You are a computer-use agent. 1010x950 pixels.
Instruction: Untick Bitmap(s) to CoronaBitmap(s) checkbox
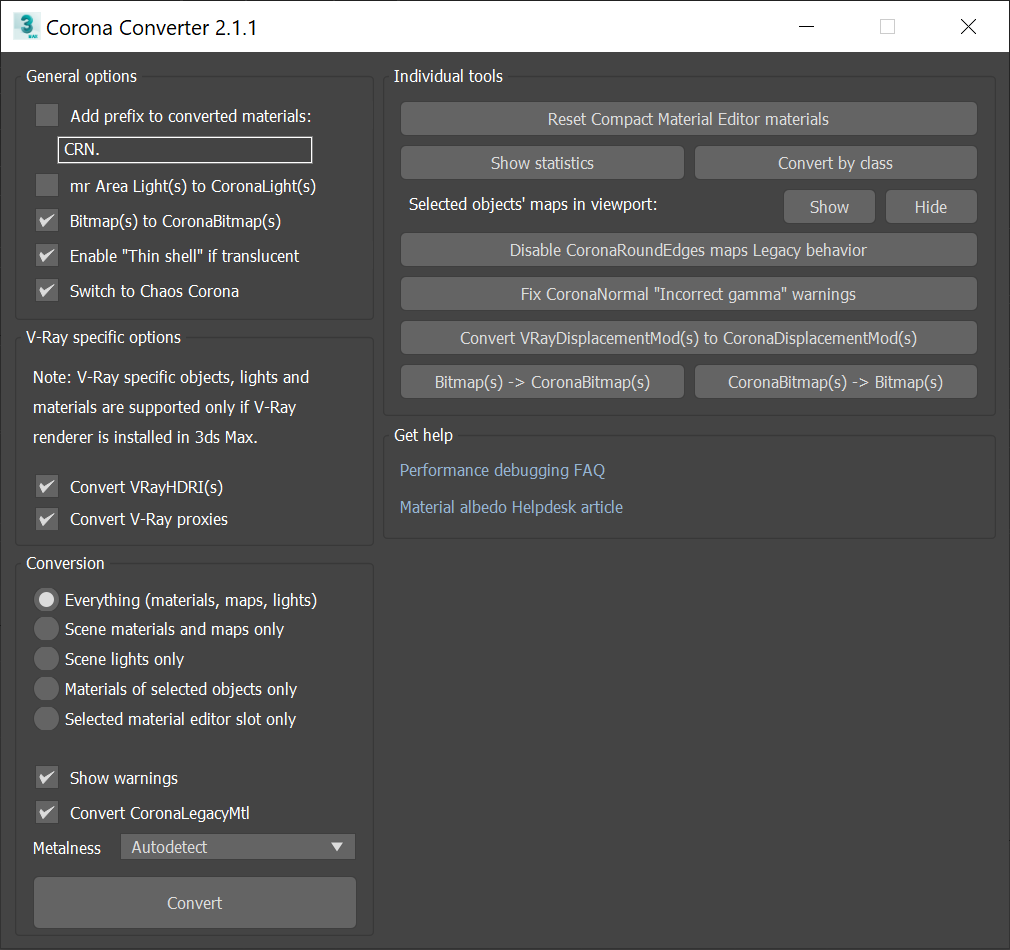47,221
